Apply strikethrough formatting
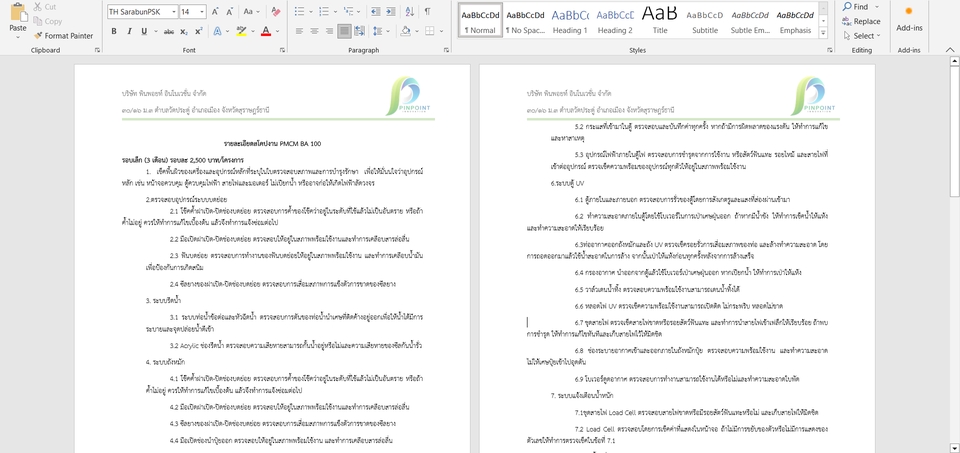 click(169, 31)
